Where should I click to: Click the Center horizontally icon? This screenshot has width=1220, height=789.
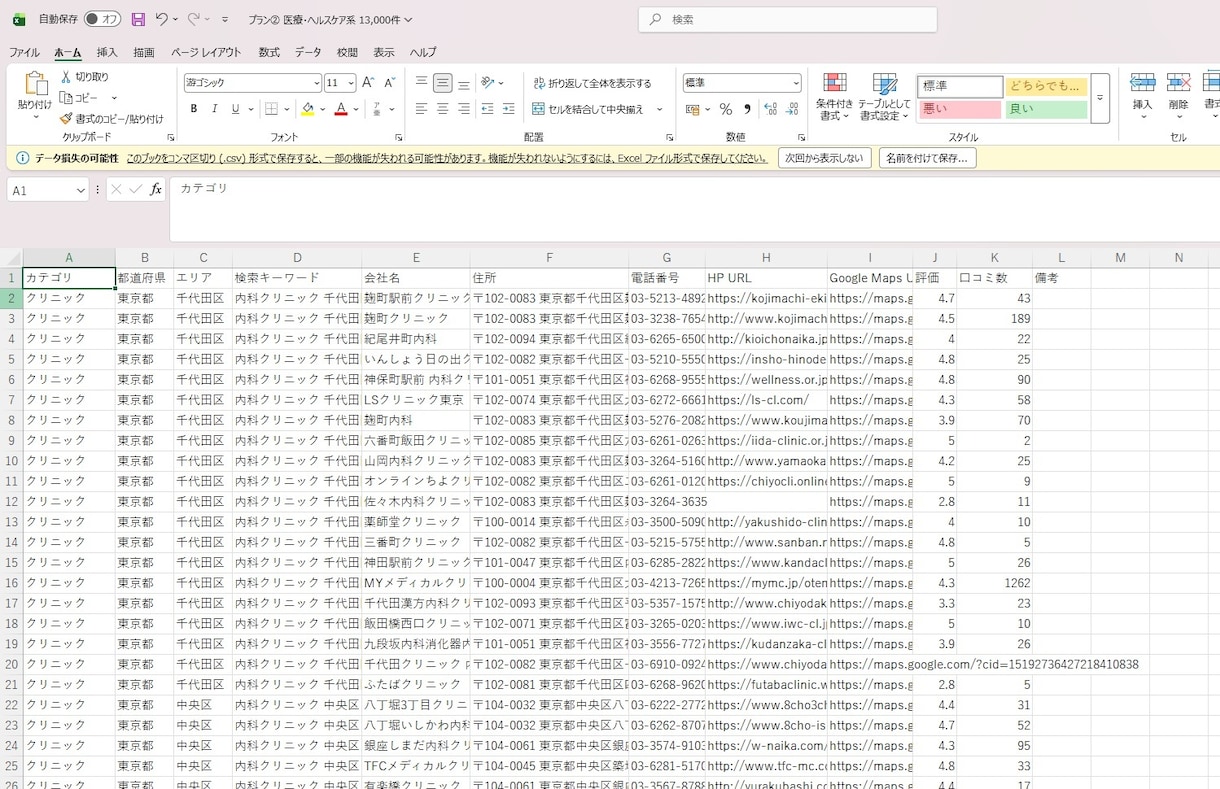443,109
